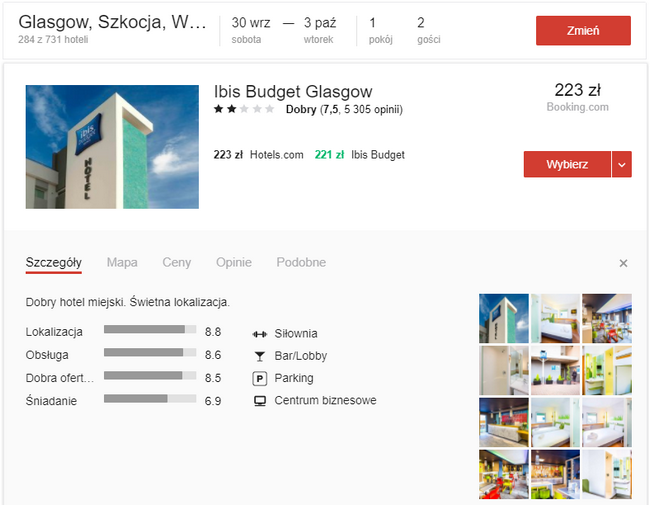Image resolution: width=650 pixels, height=505 pixels.
Task: Close the hotel details panel
Action: [623, 263]
